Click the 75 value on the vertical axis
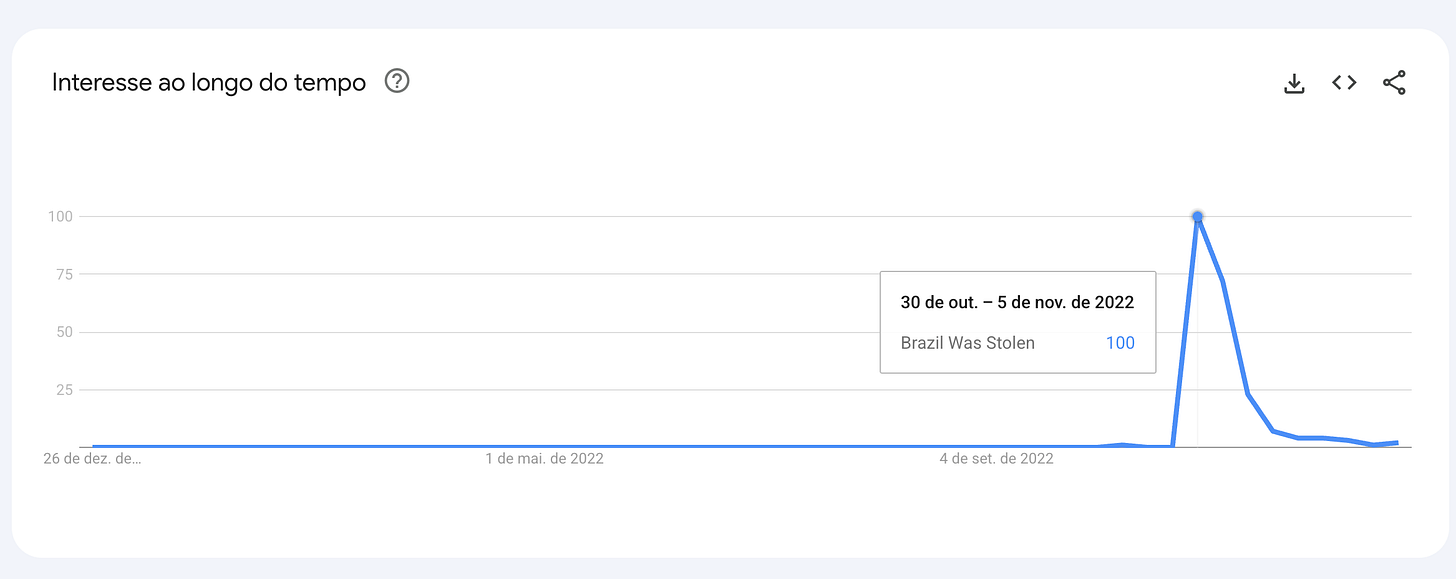1456x579 pixels. coord(67,274)
